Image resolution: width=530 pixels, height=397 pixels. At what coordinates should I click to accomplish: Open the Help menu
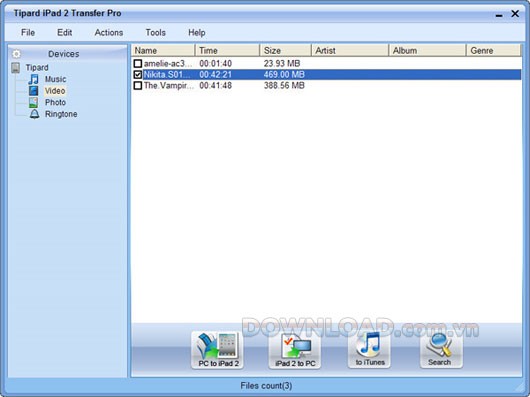[197, 32]
